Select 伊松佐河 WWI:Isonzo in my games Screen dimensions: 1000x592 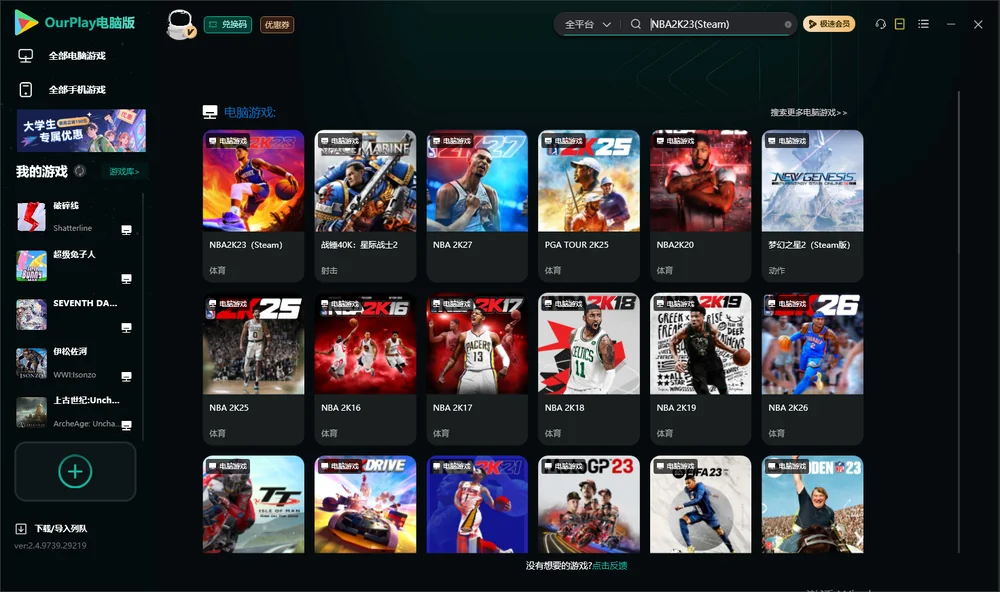75,363
